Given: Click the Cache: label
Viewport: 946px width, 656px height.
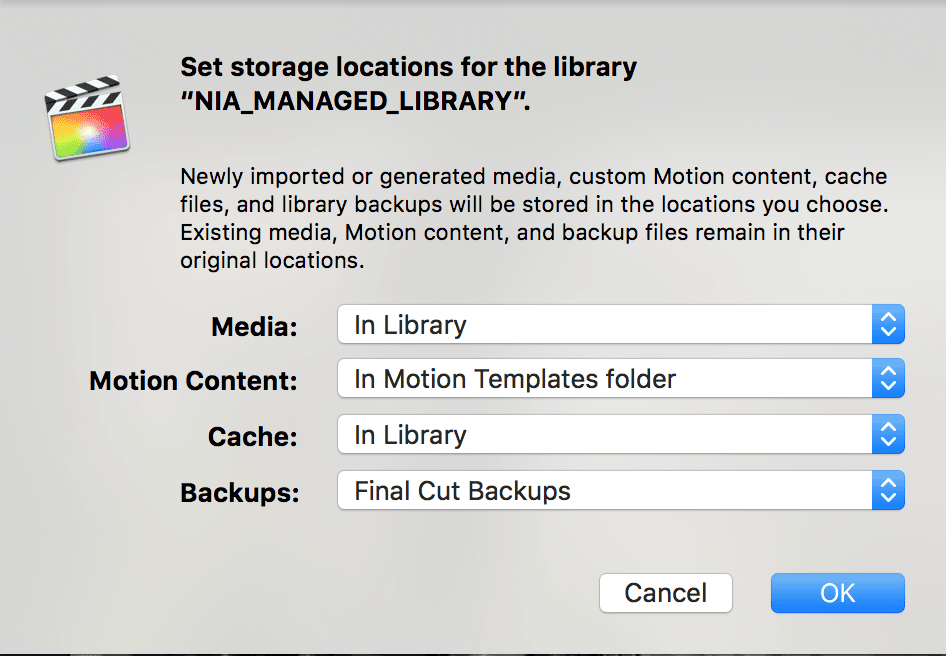Looking at the screenshot, I should click(x=252, y=436).
